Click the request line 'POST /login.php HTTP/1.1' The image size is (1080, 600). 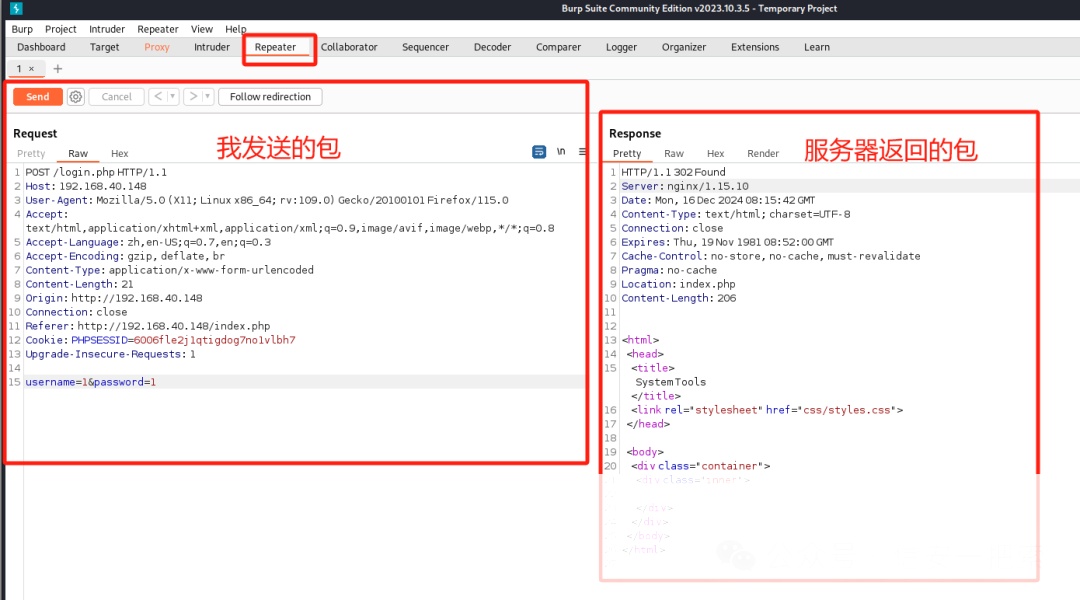(x=96, y=172)
